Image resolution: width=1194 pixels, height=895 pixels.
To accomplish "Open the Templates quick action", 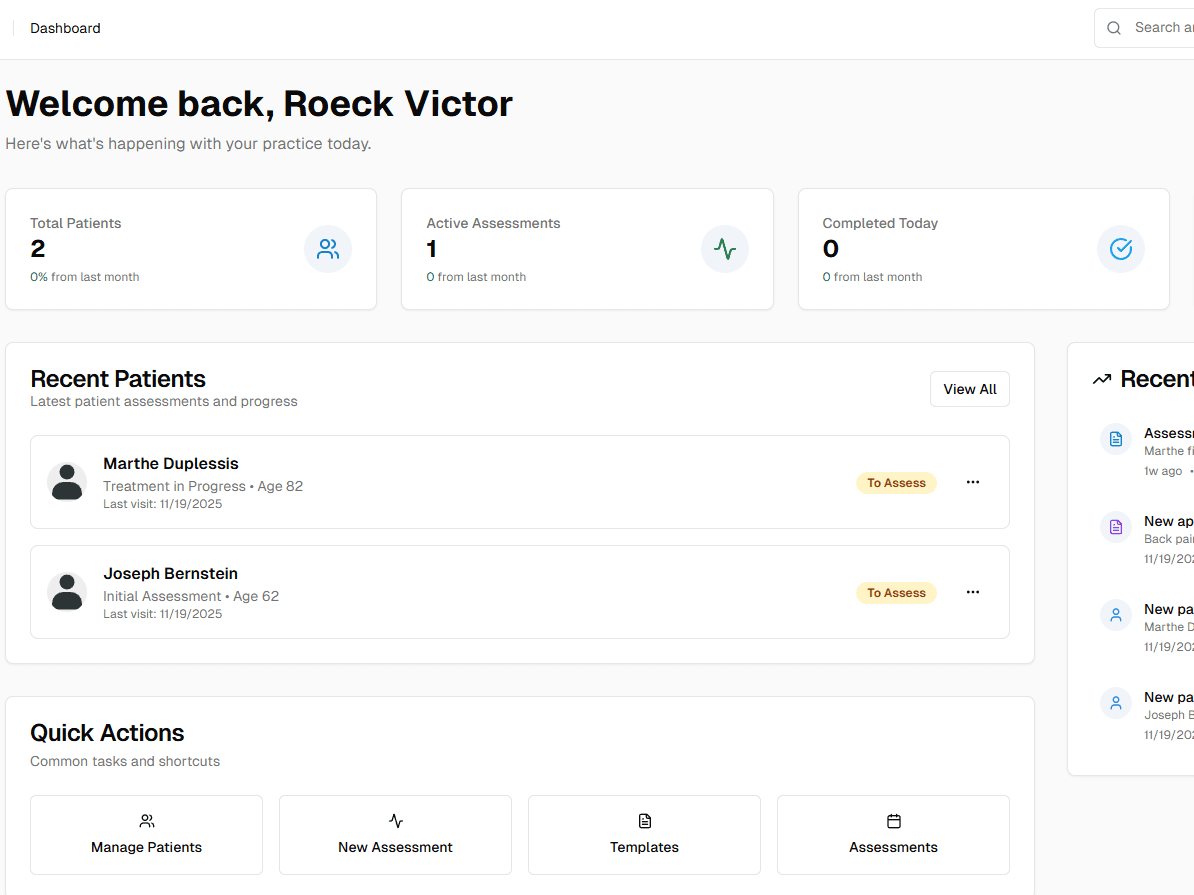I will [x=644, y=835].
